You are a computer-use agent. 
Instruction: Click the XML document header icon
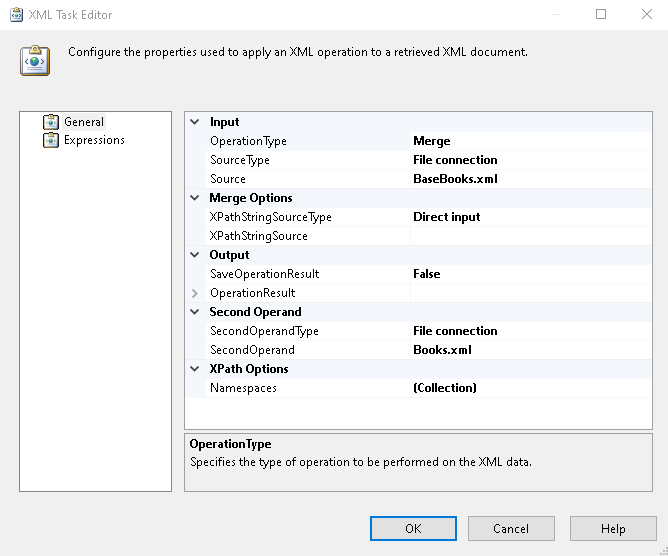pos(35,60)
